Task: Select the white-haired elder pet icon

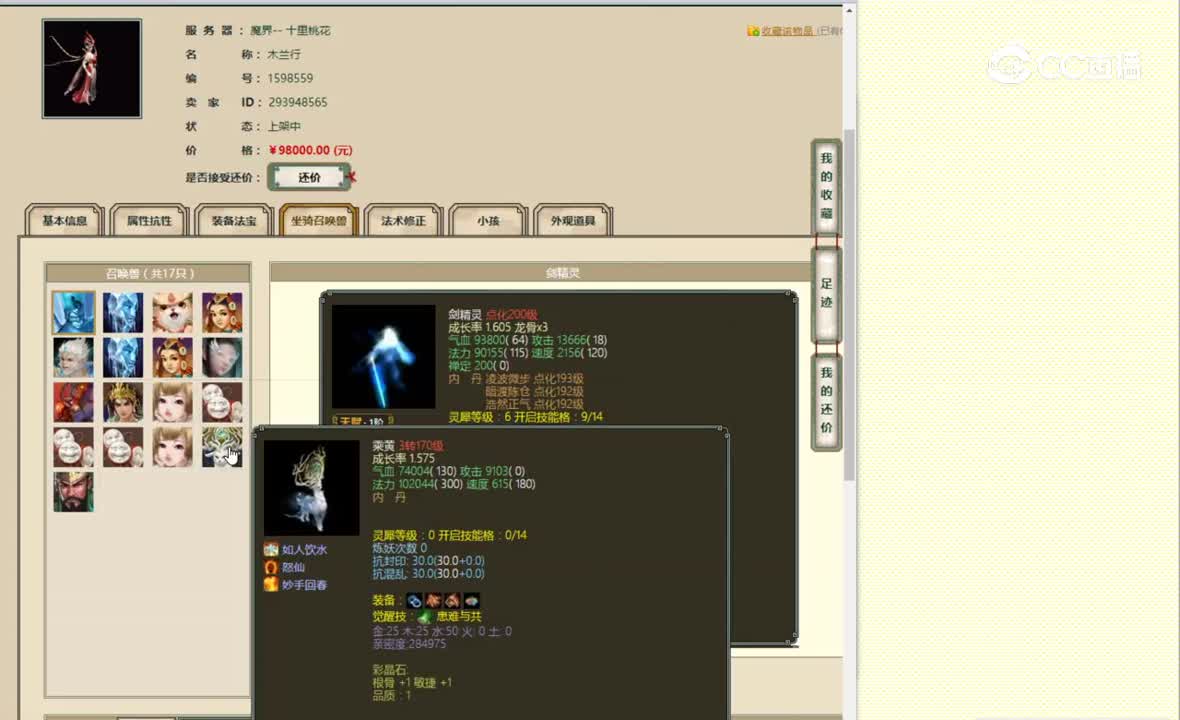Action: point(74,357)
